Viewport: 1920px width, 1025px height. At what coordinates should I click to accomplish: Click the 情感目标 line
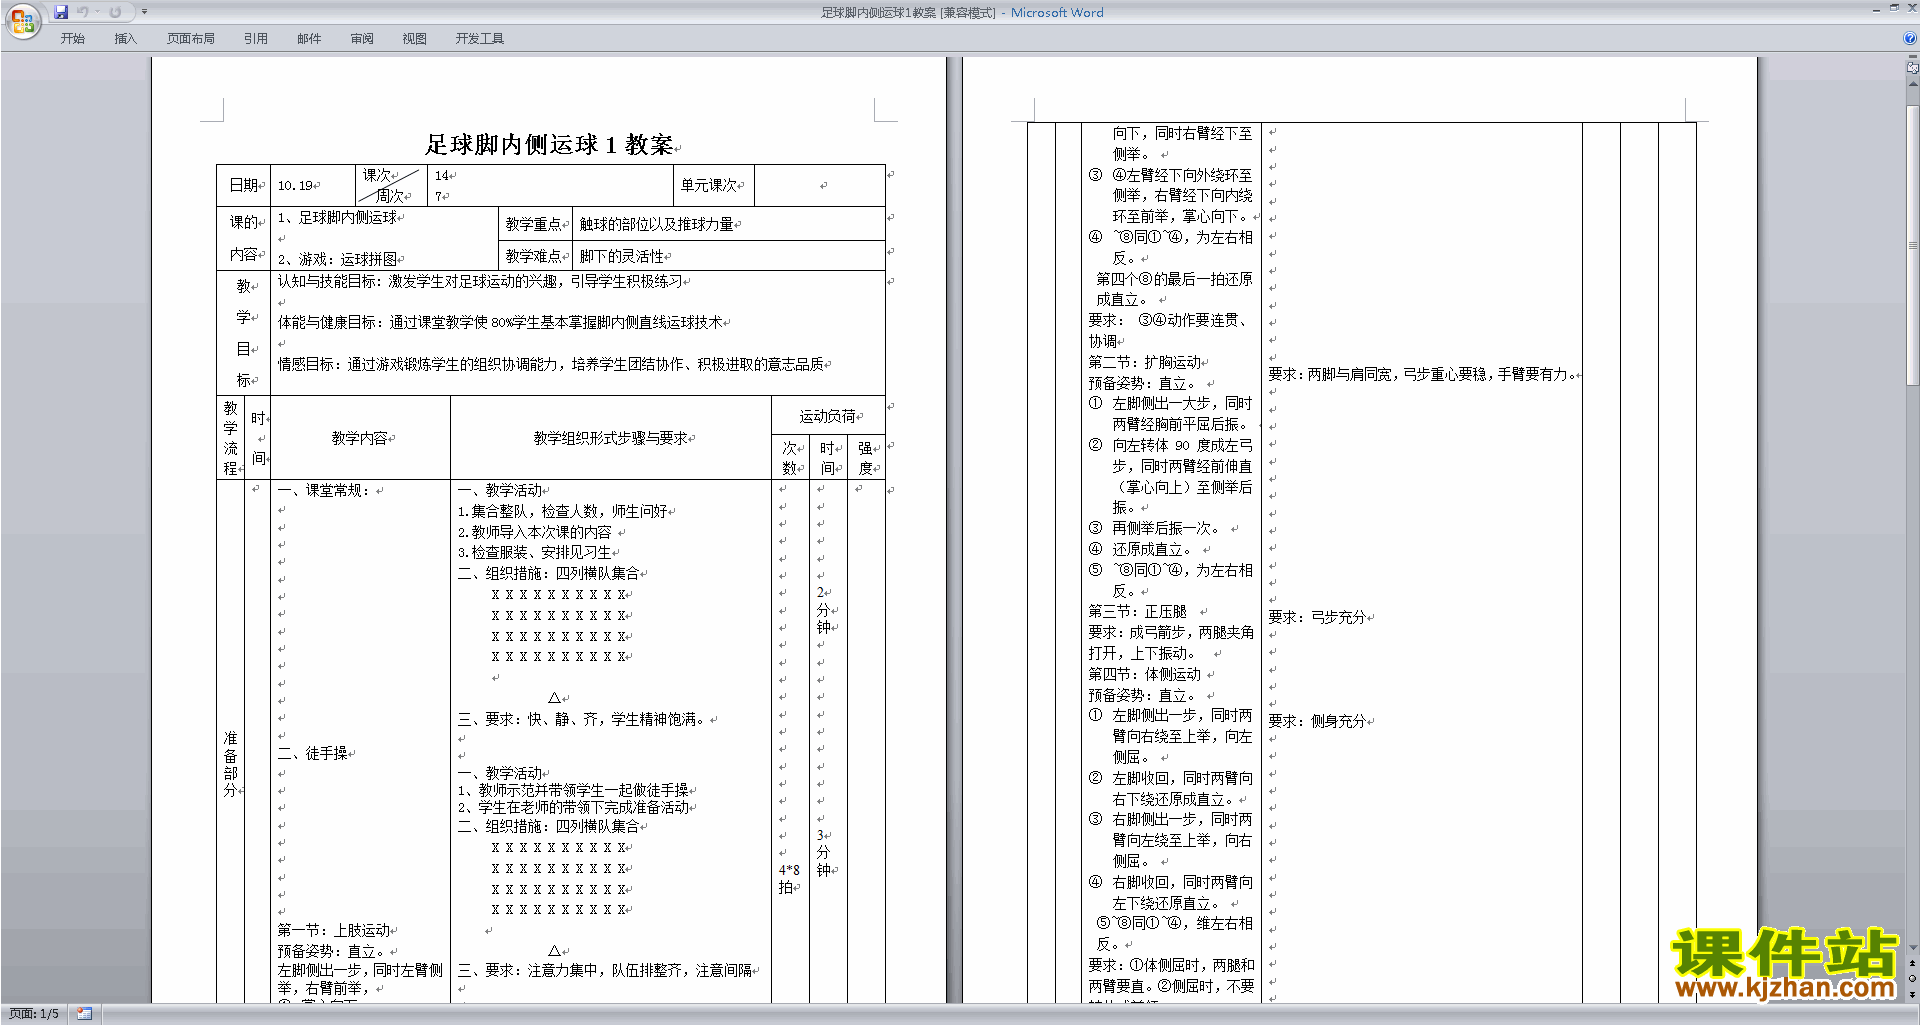point(551,364)
